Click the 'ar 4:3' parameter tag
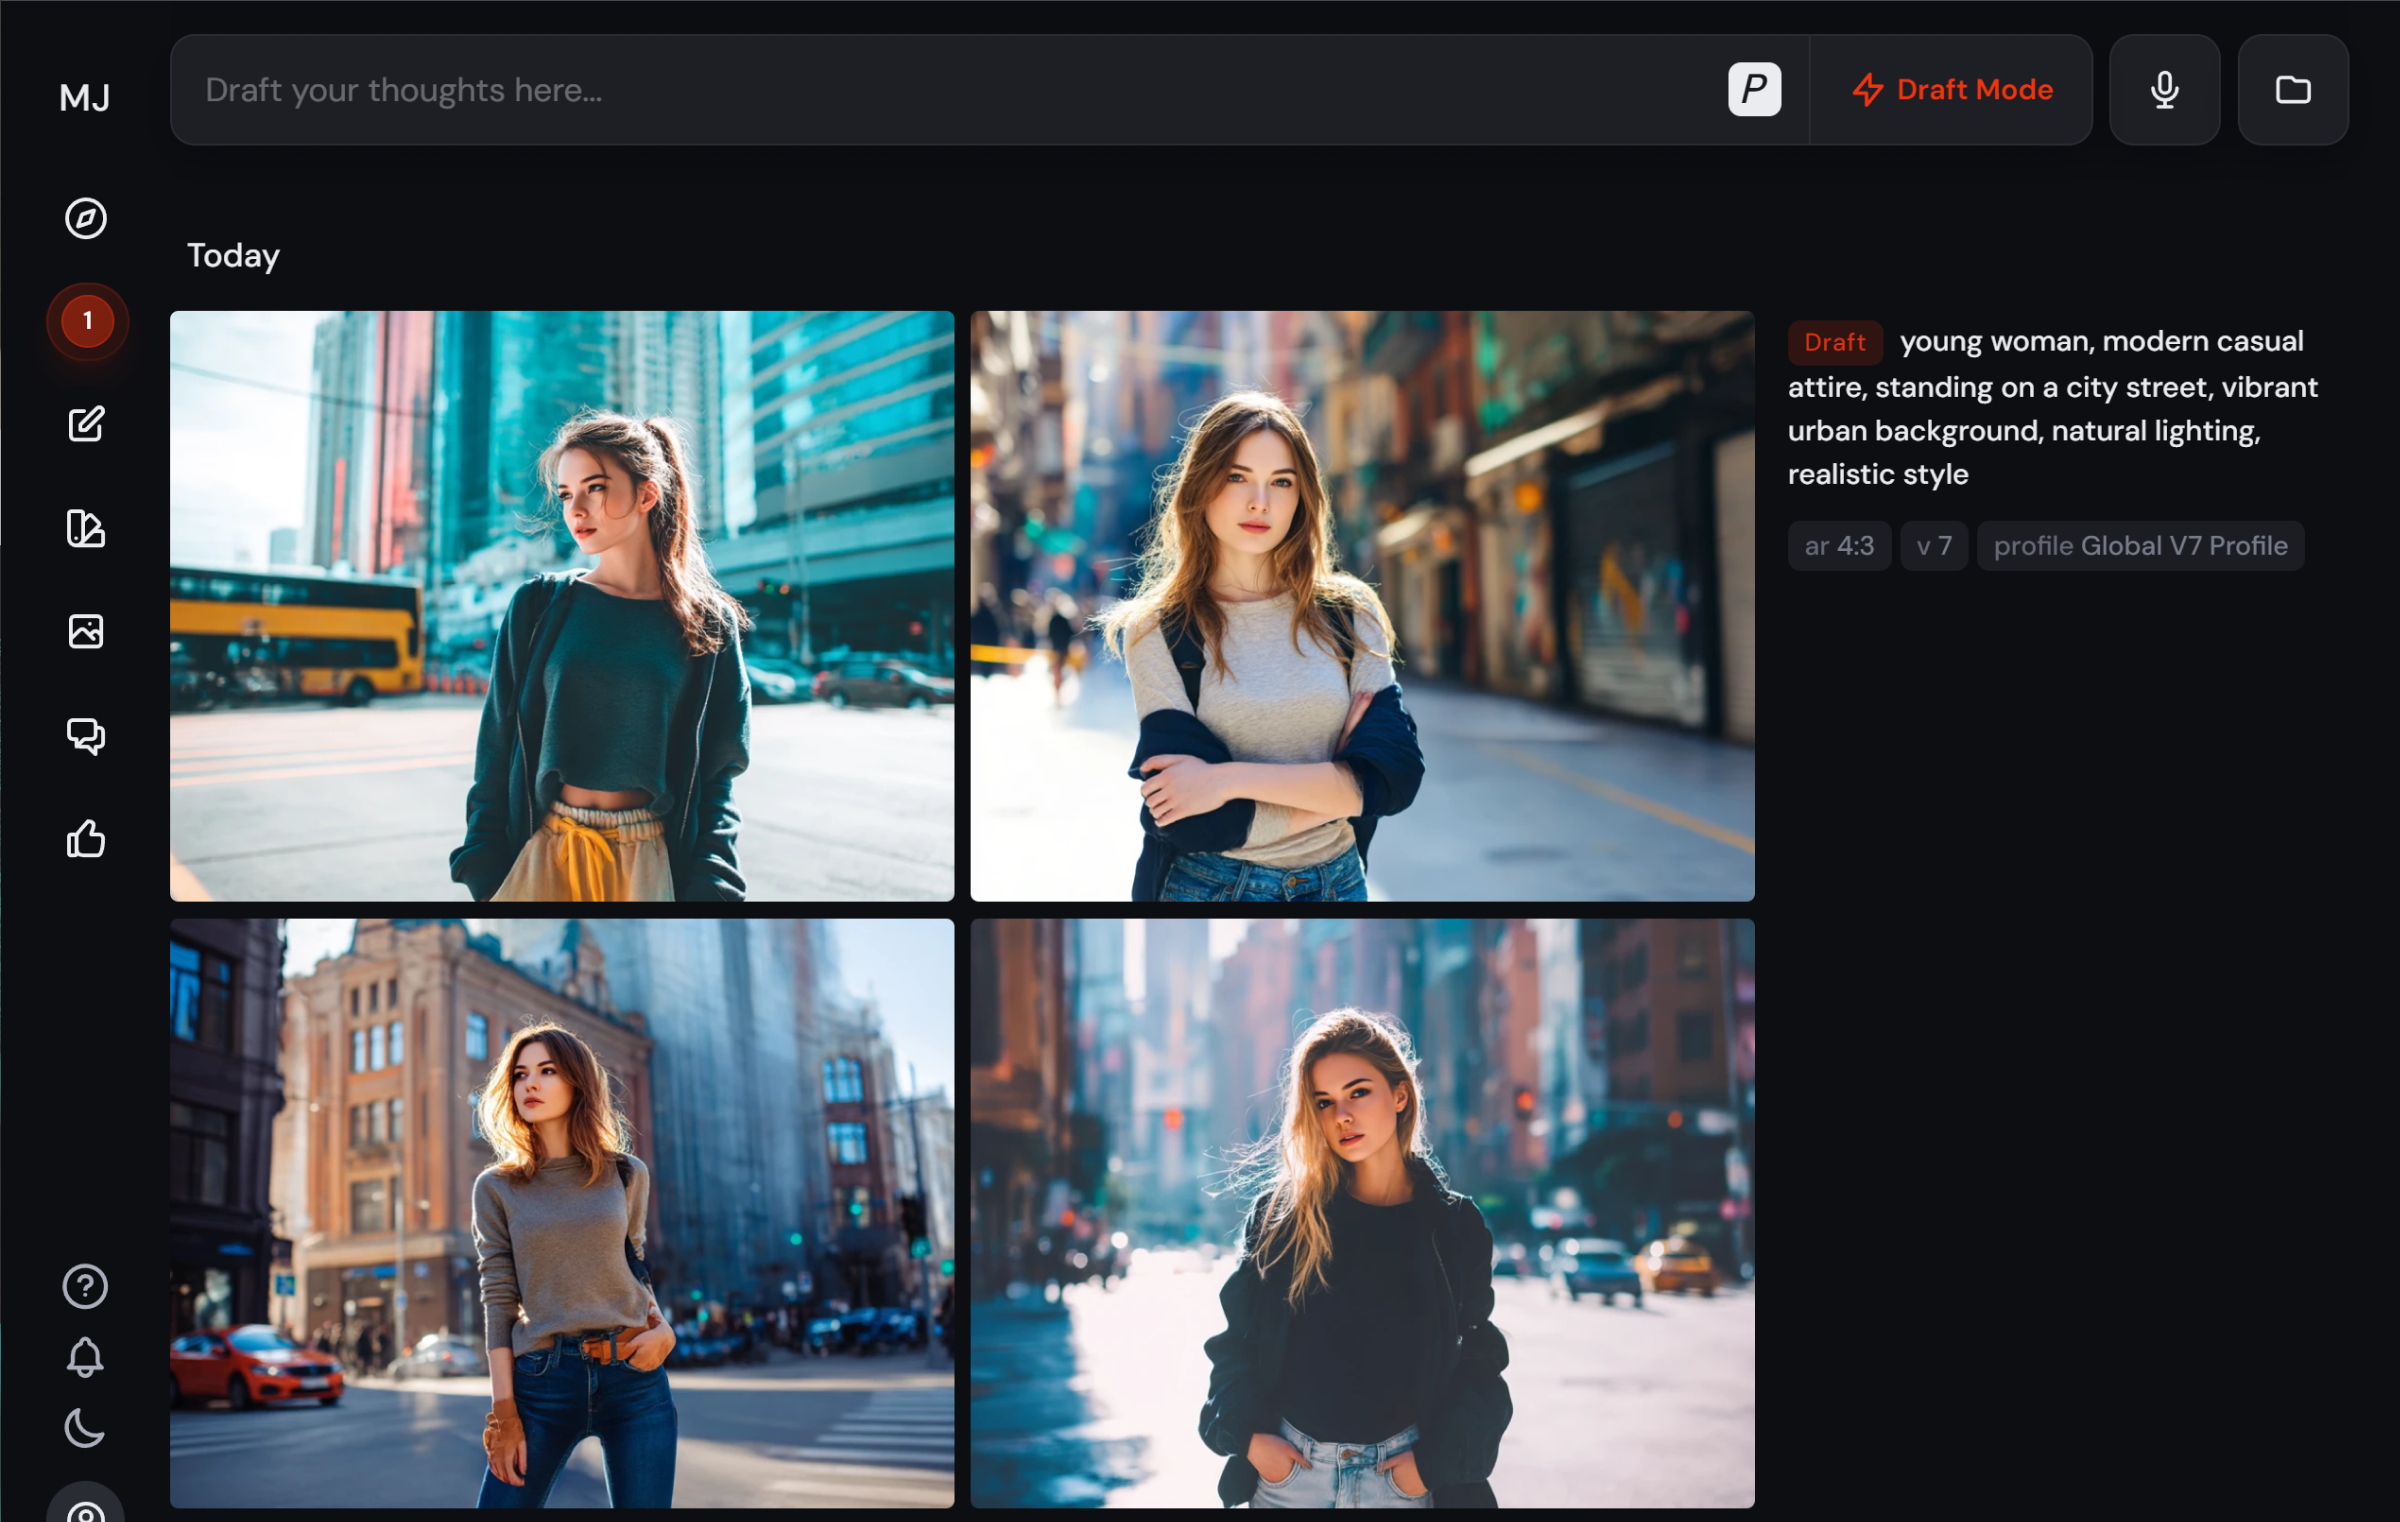Screen dimensions: 2400x1522 tap(1838, 546)
